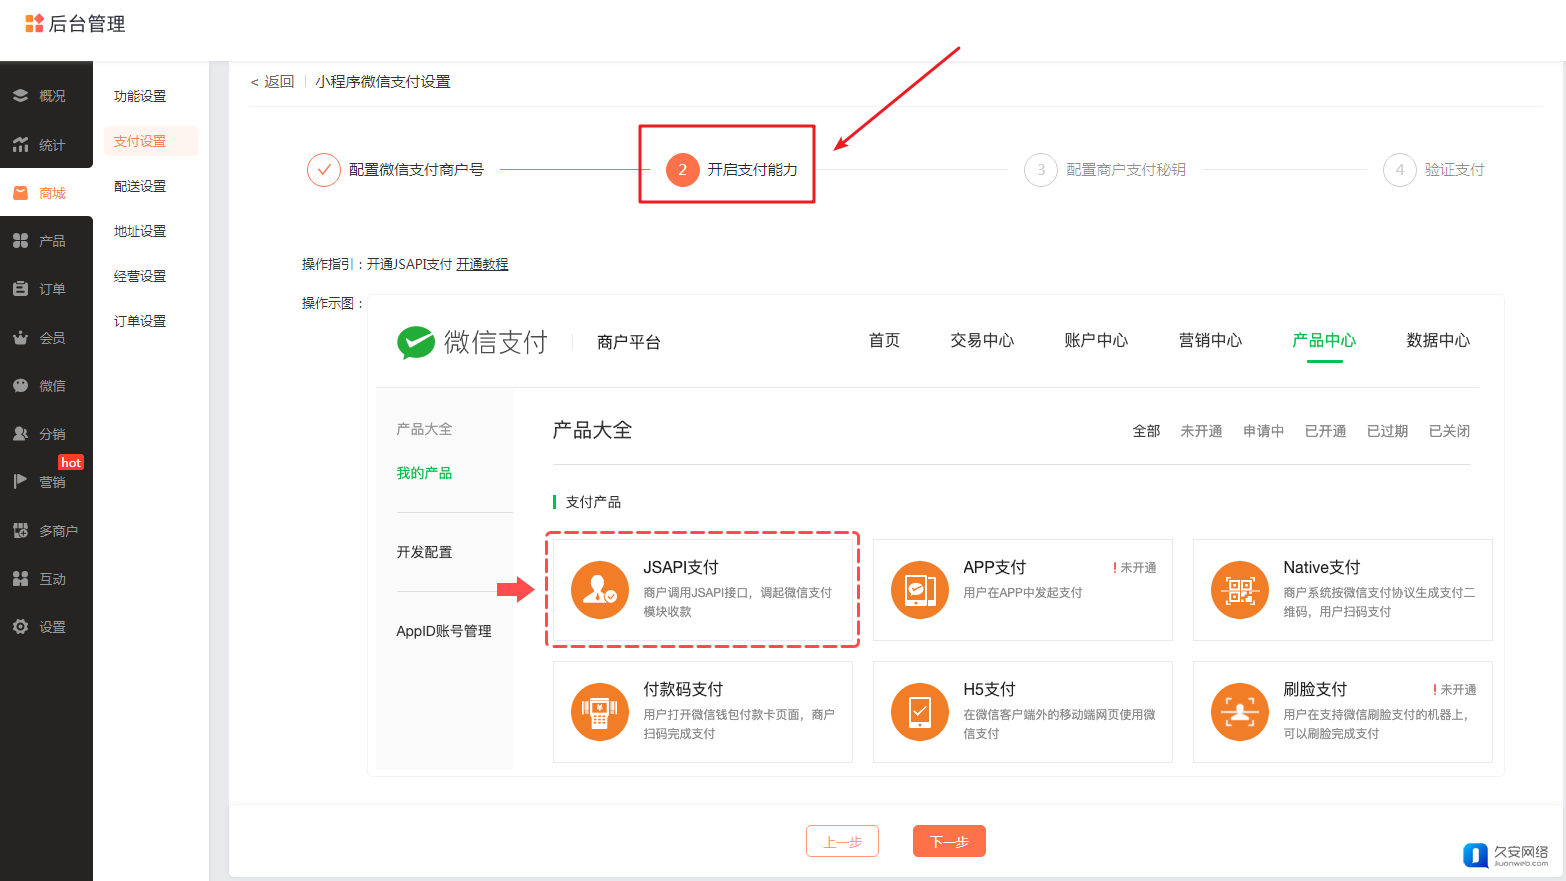
Task: Open the 概况 overview sidebar icon
Action: (20, 96)
